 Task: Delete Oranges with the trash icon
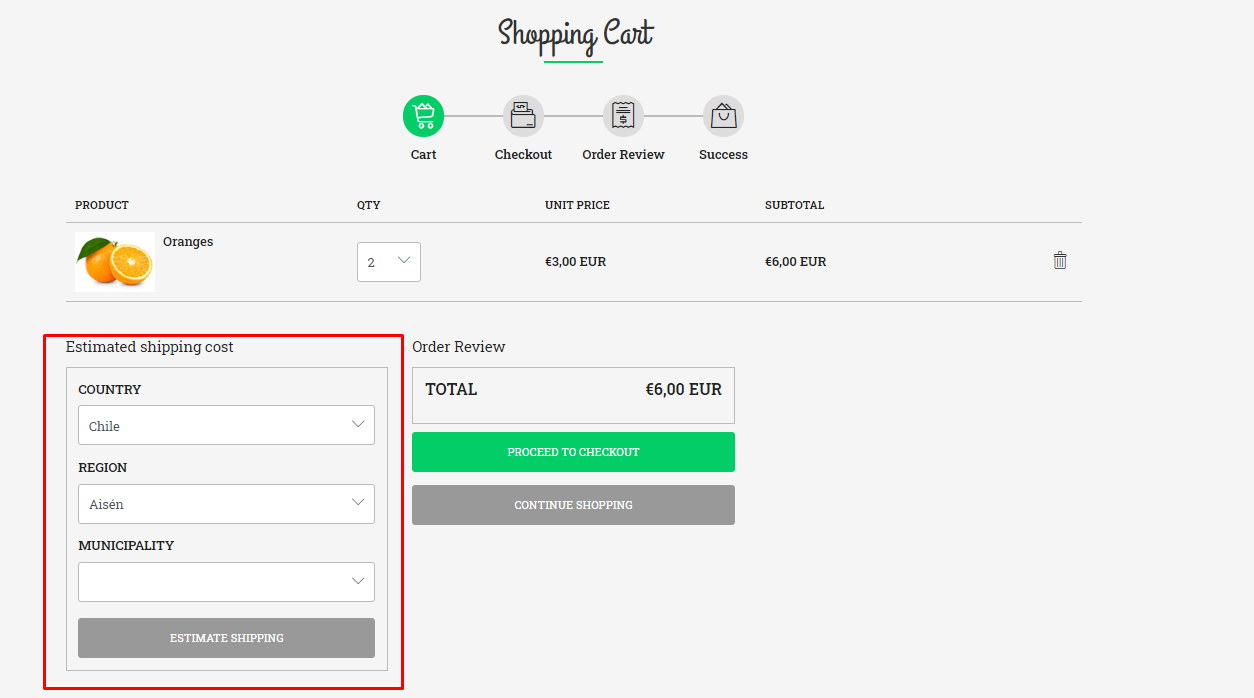1060,260
